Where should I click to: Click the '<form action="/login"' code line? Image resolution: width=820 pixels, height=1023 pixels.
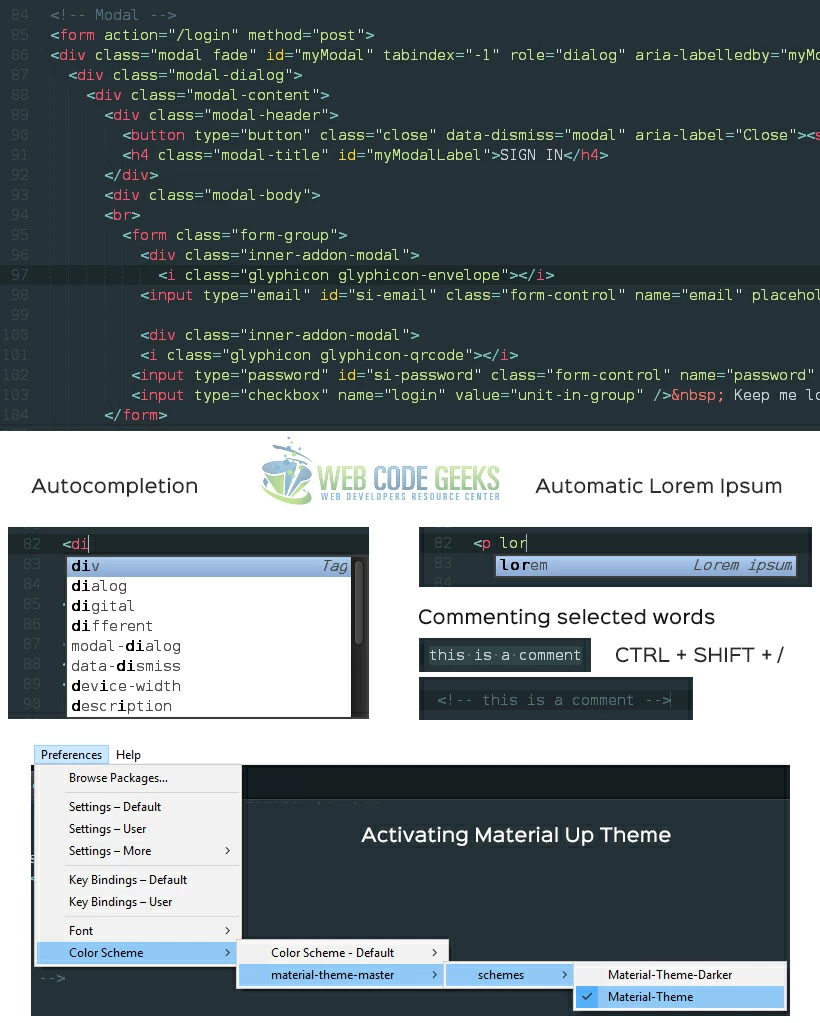tap(212, 35)
